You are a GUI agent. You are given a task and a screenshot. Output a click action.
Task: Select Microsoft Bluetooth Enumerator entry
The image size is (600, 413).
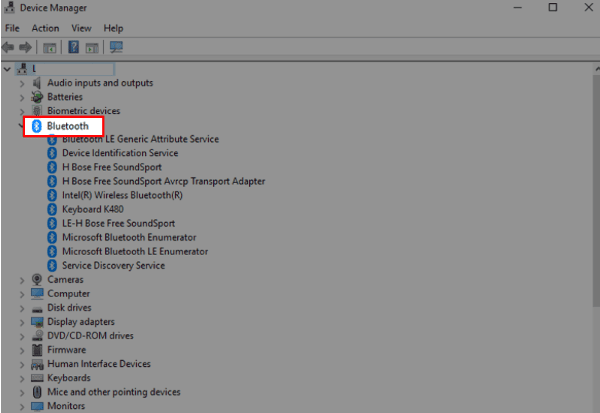tap(129, 237)
